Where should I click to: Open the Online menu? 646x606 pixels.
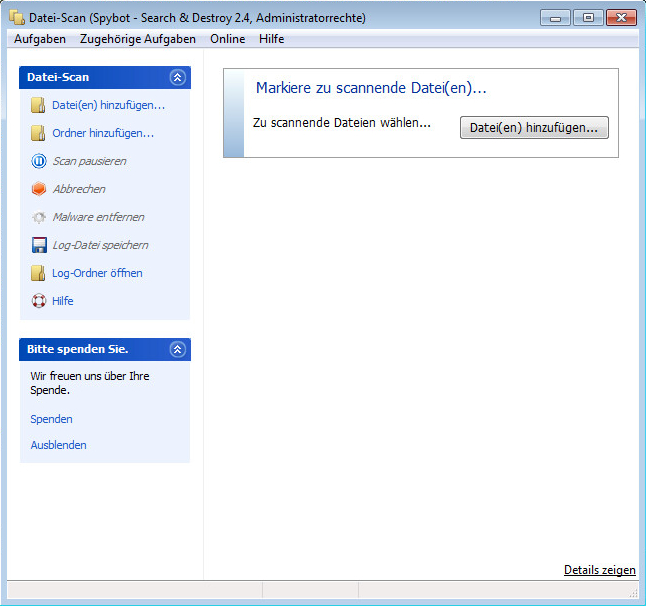(x=227, y=39)
